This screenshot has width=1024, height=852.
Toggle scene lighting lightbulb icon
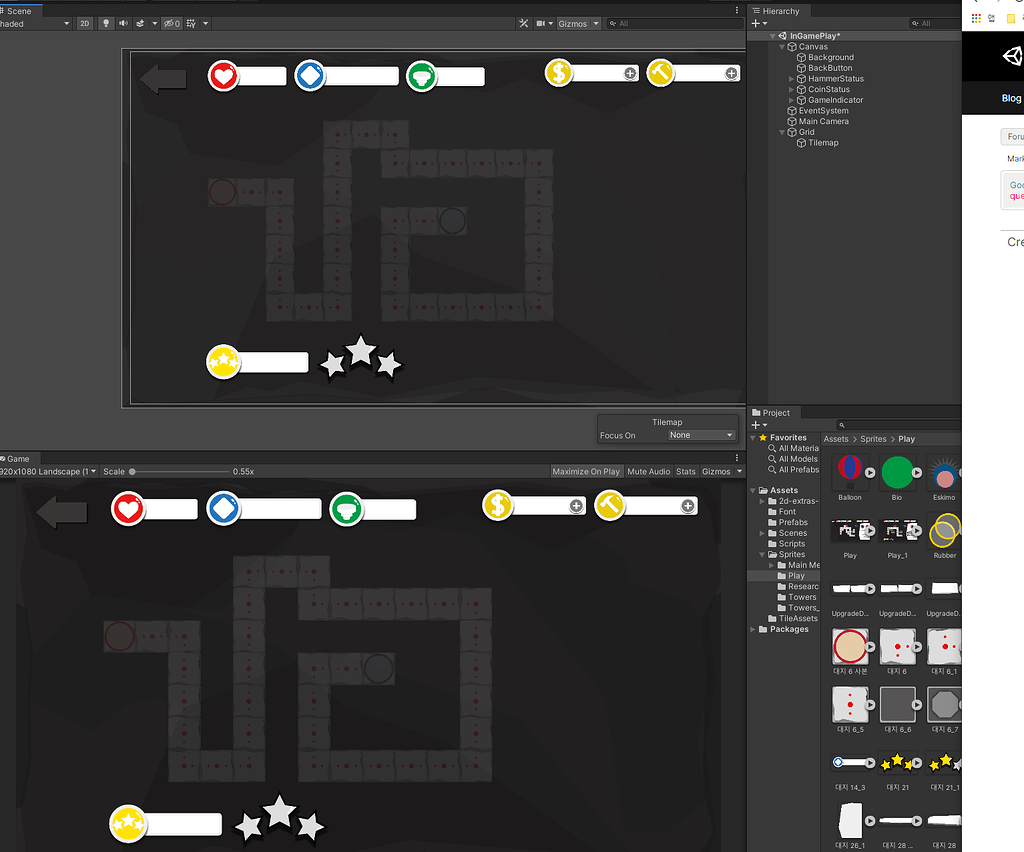point(106,24)
